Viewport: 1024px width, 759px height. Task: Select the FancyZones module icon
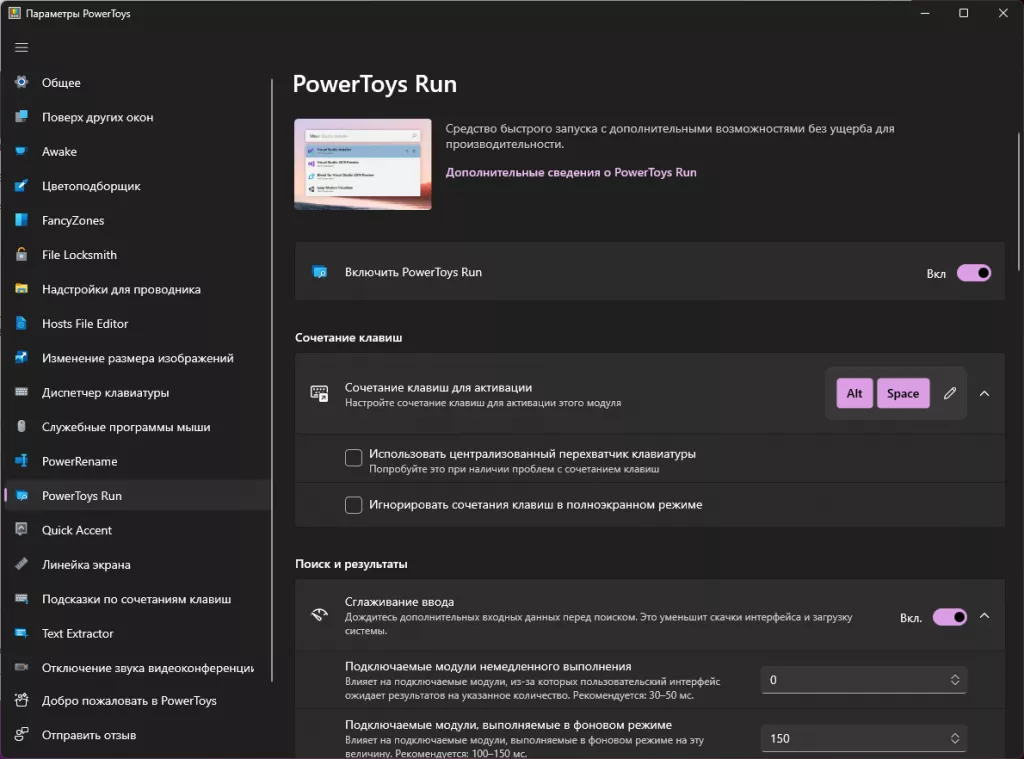[22, 220]
